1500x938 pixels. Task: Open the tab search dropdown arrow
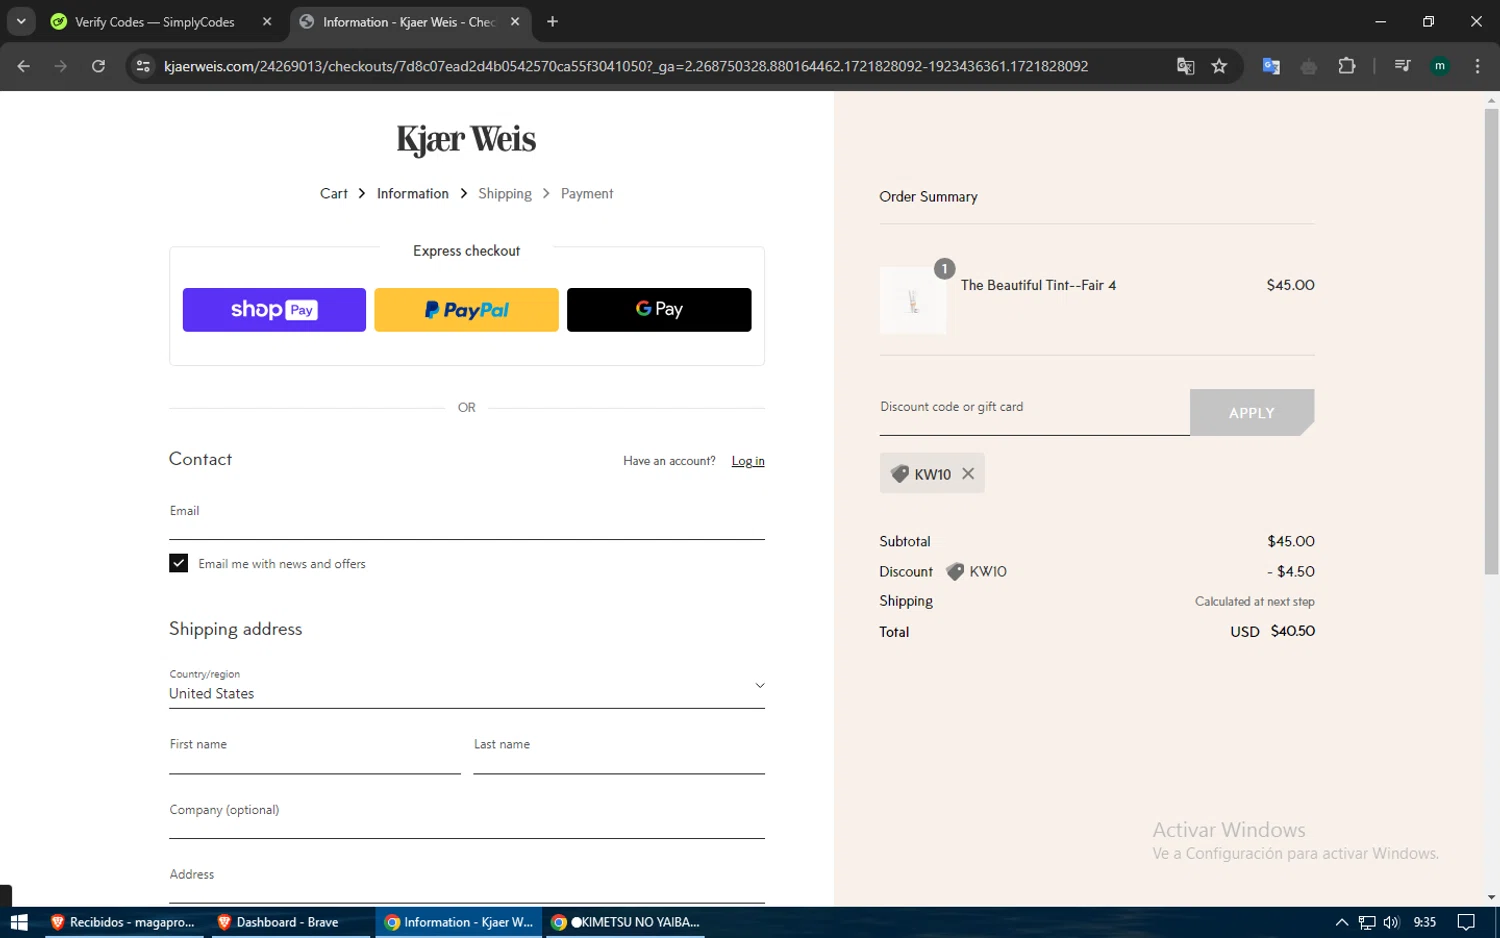point(21,21)
